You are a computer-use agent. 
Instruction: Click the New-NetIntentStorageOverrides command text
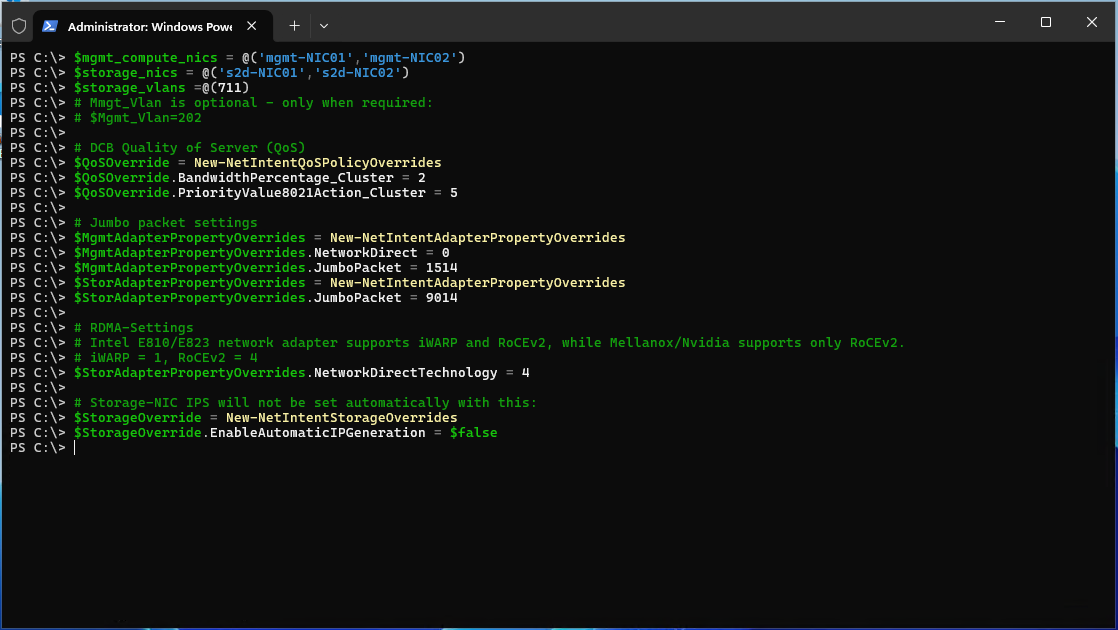[341, 418]
